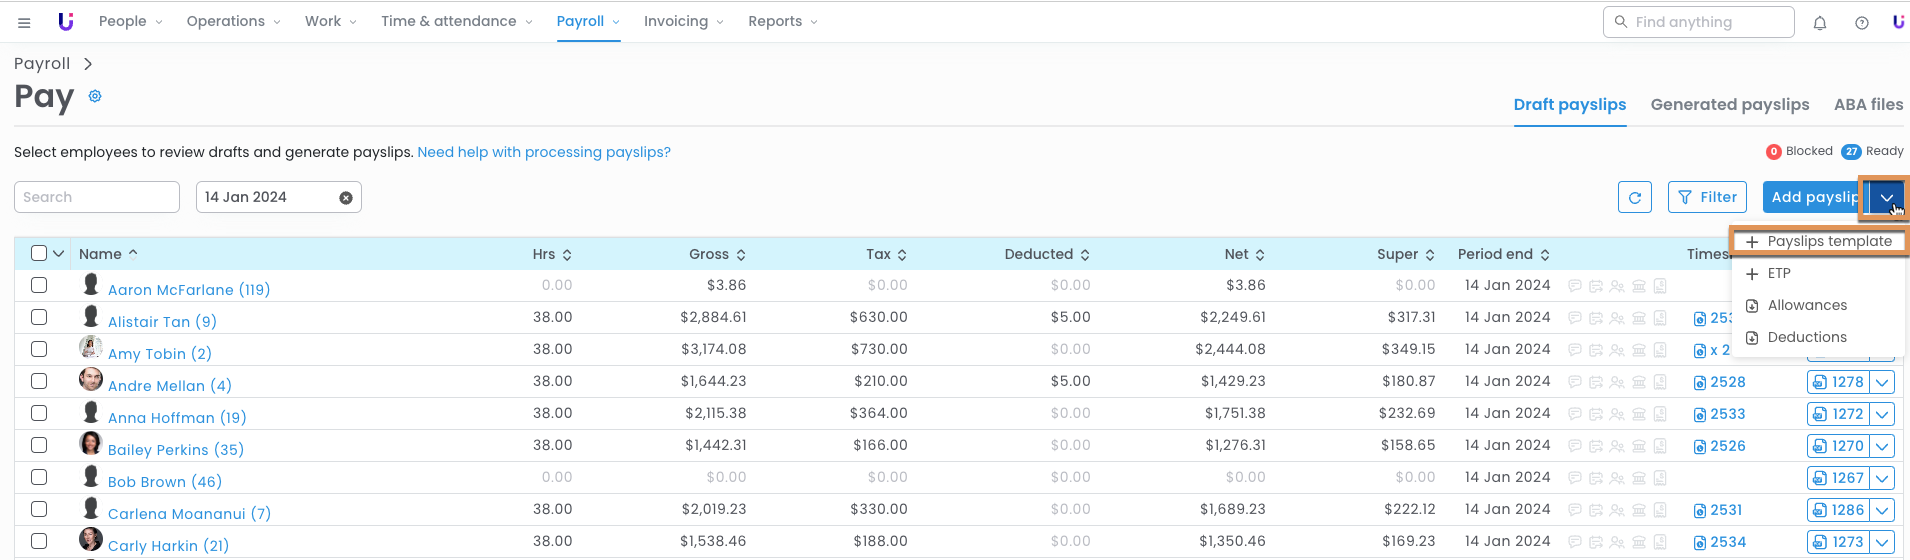
Task: Clear the 14 Jan 2024 date filter
Action: [x=346, y=198]
